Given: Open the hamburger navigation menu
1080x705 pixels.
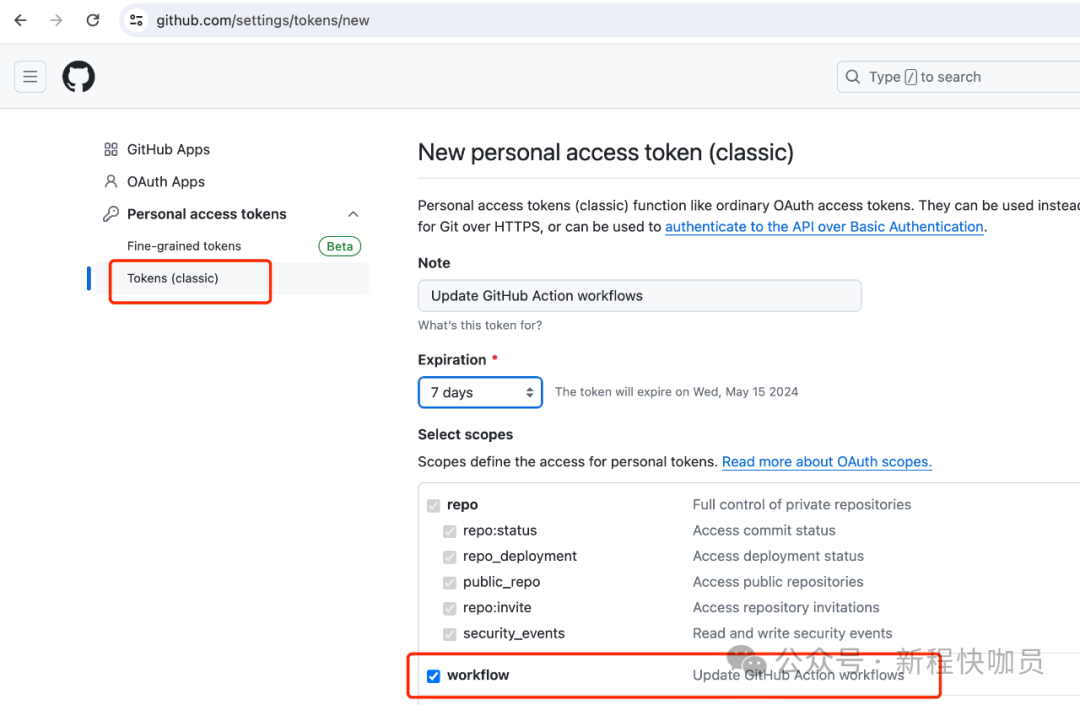Looking at the screenshot, I should [x=30, y=76].
